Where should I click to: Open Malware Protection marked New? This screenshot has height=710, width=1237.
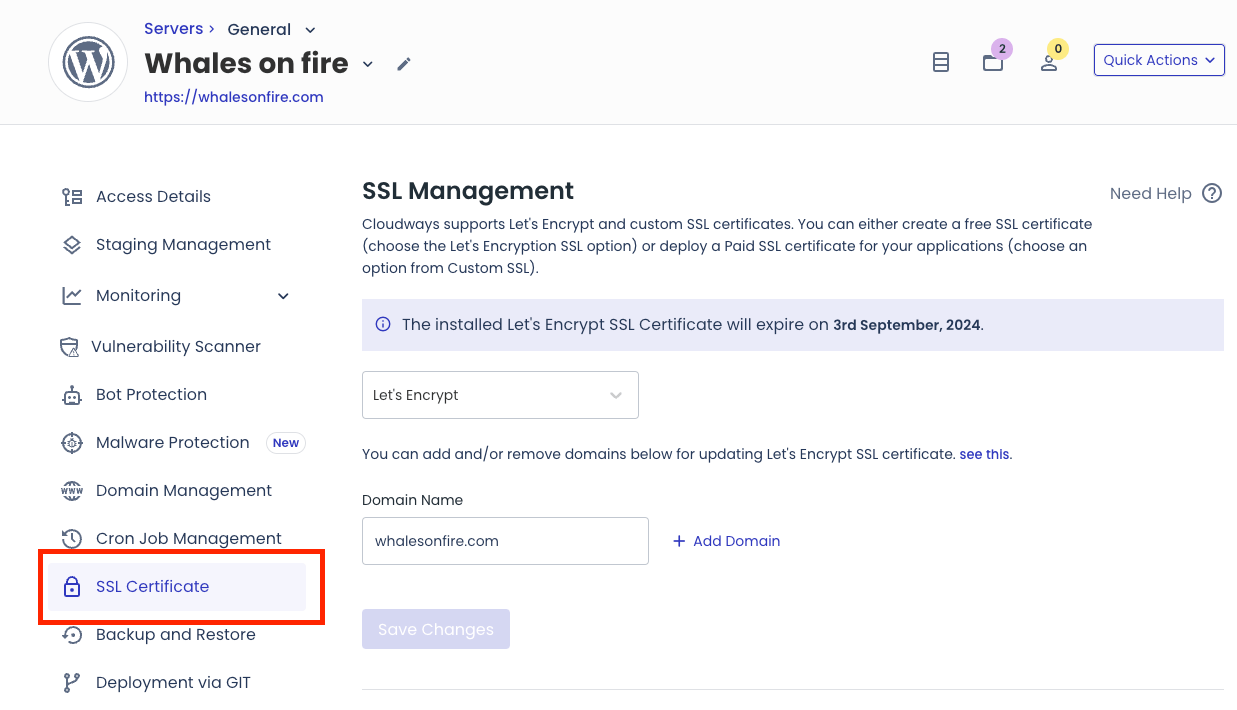pos(172,442)
